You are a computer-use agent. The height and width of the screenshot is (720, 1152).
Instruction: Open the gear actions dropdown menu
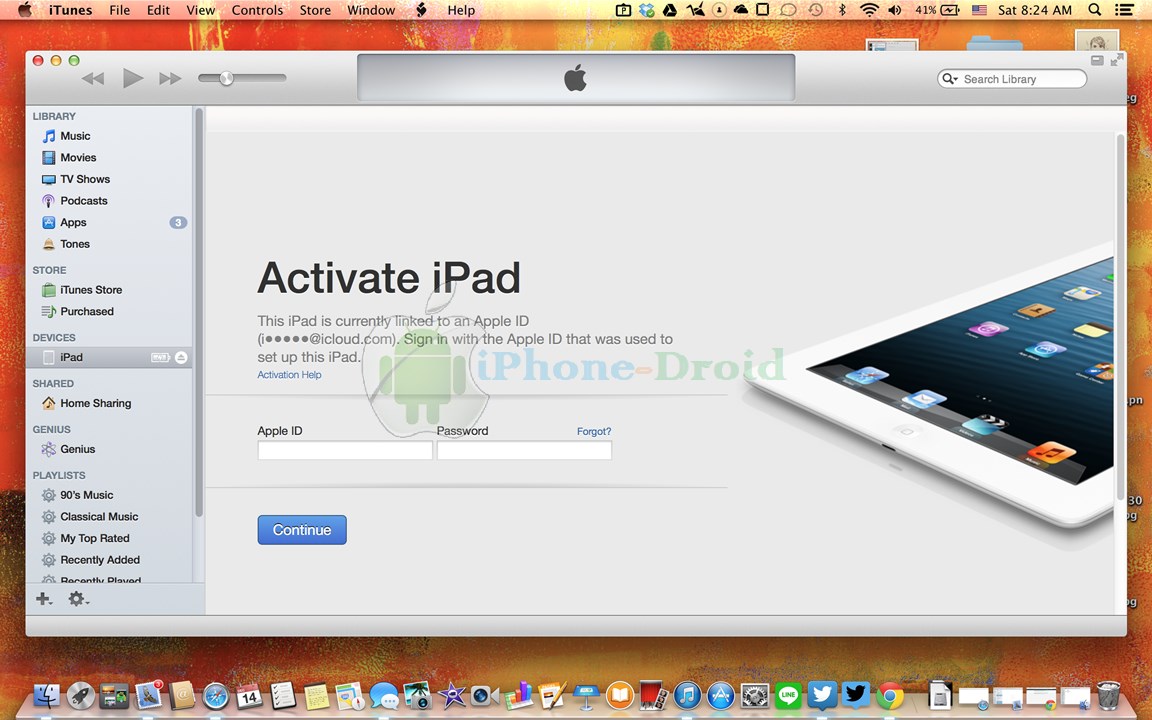pos(78,599)
